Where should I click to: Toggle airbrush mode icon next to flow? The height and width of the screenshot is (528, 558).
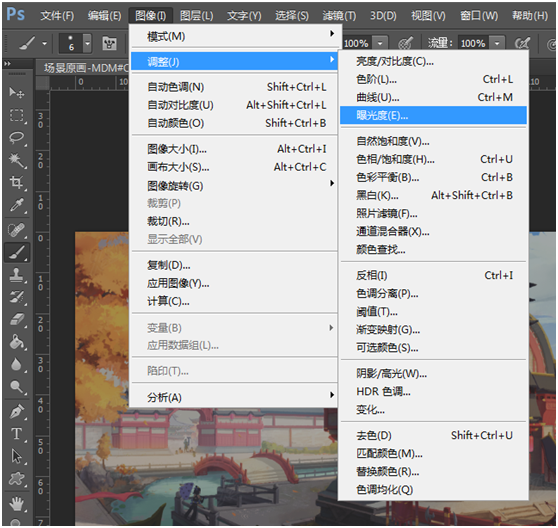(x=522, y=43)
